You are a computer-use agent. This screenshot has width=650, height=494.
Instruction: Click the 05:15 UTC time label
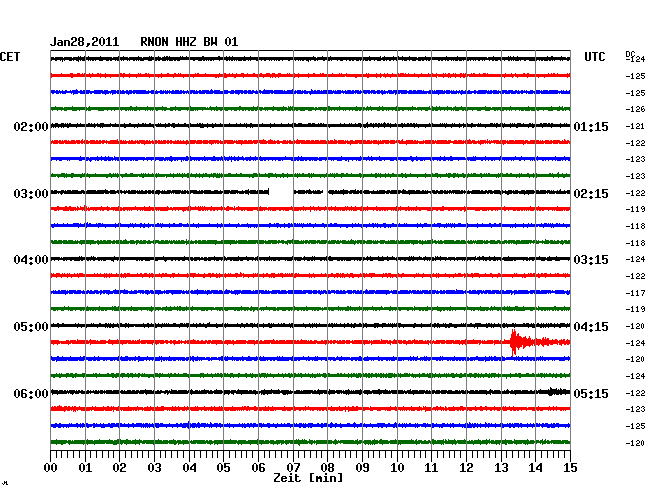pyautogui.click(x=591, y=393)
